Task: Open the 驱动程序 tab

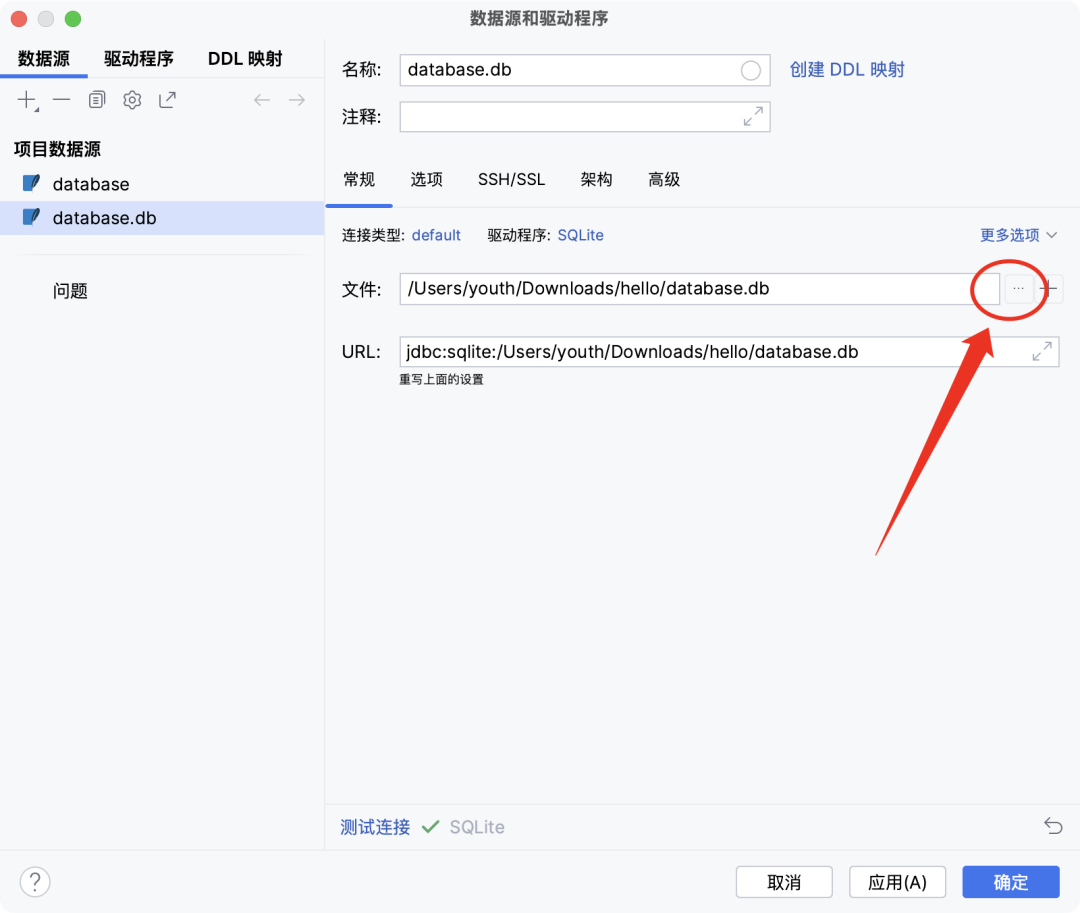Action: click(138, 58)
